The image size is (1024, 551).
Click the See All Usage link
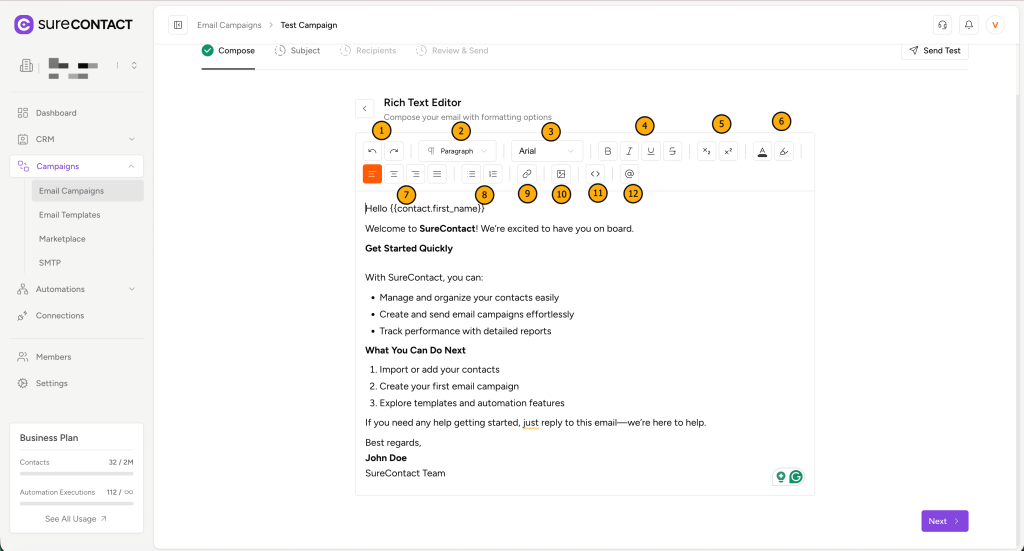pos(76,519)
